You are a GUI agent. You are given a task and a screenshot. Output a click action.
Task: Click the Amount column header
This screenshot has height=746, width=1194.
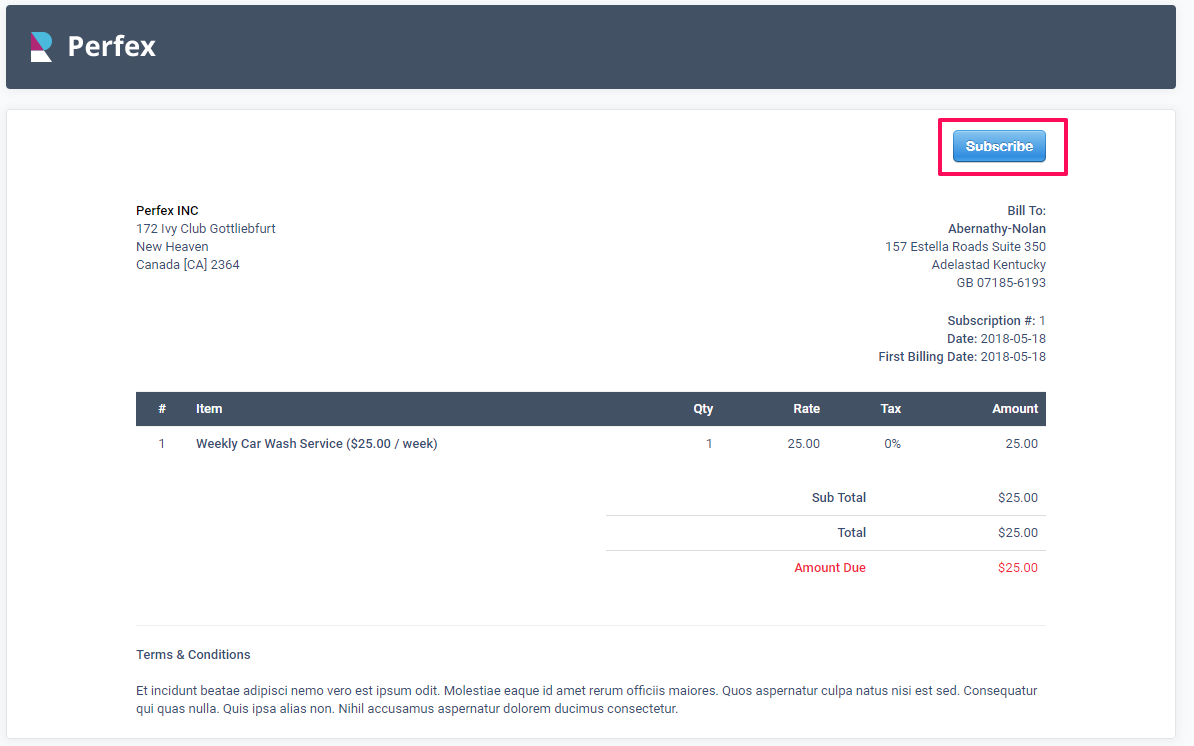(1014, 409)
